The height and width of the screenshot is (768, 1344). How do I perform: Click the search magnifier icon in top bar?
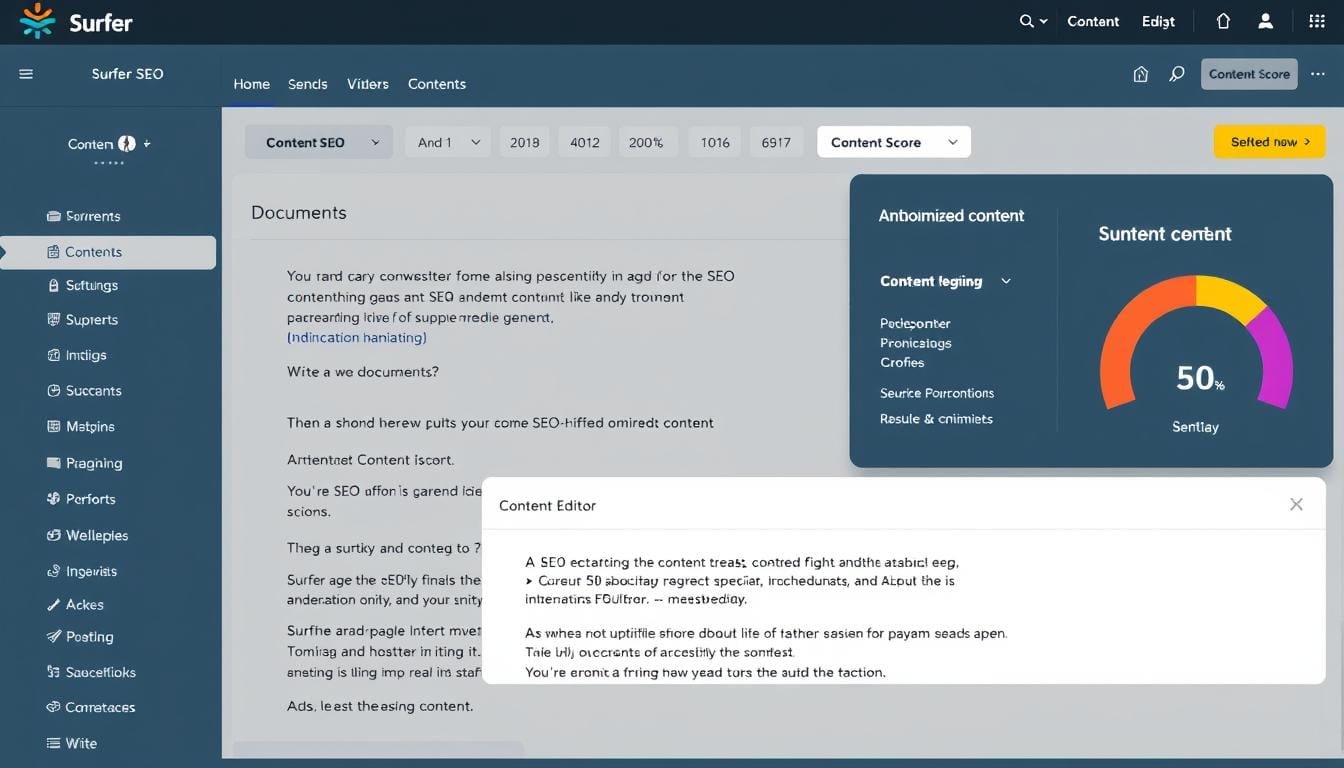tap(1026, 21)
